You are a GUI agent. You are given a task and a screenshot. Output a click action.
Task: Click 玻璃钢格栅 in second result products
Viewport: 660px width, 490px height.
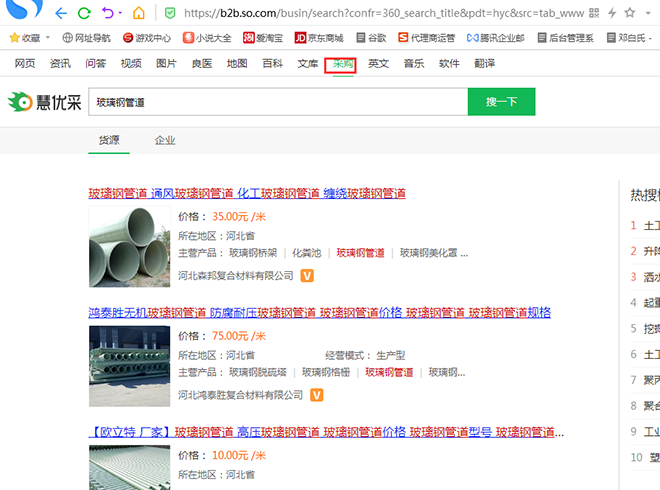click(x=326, y=373)
